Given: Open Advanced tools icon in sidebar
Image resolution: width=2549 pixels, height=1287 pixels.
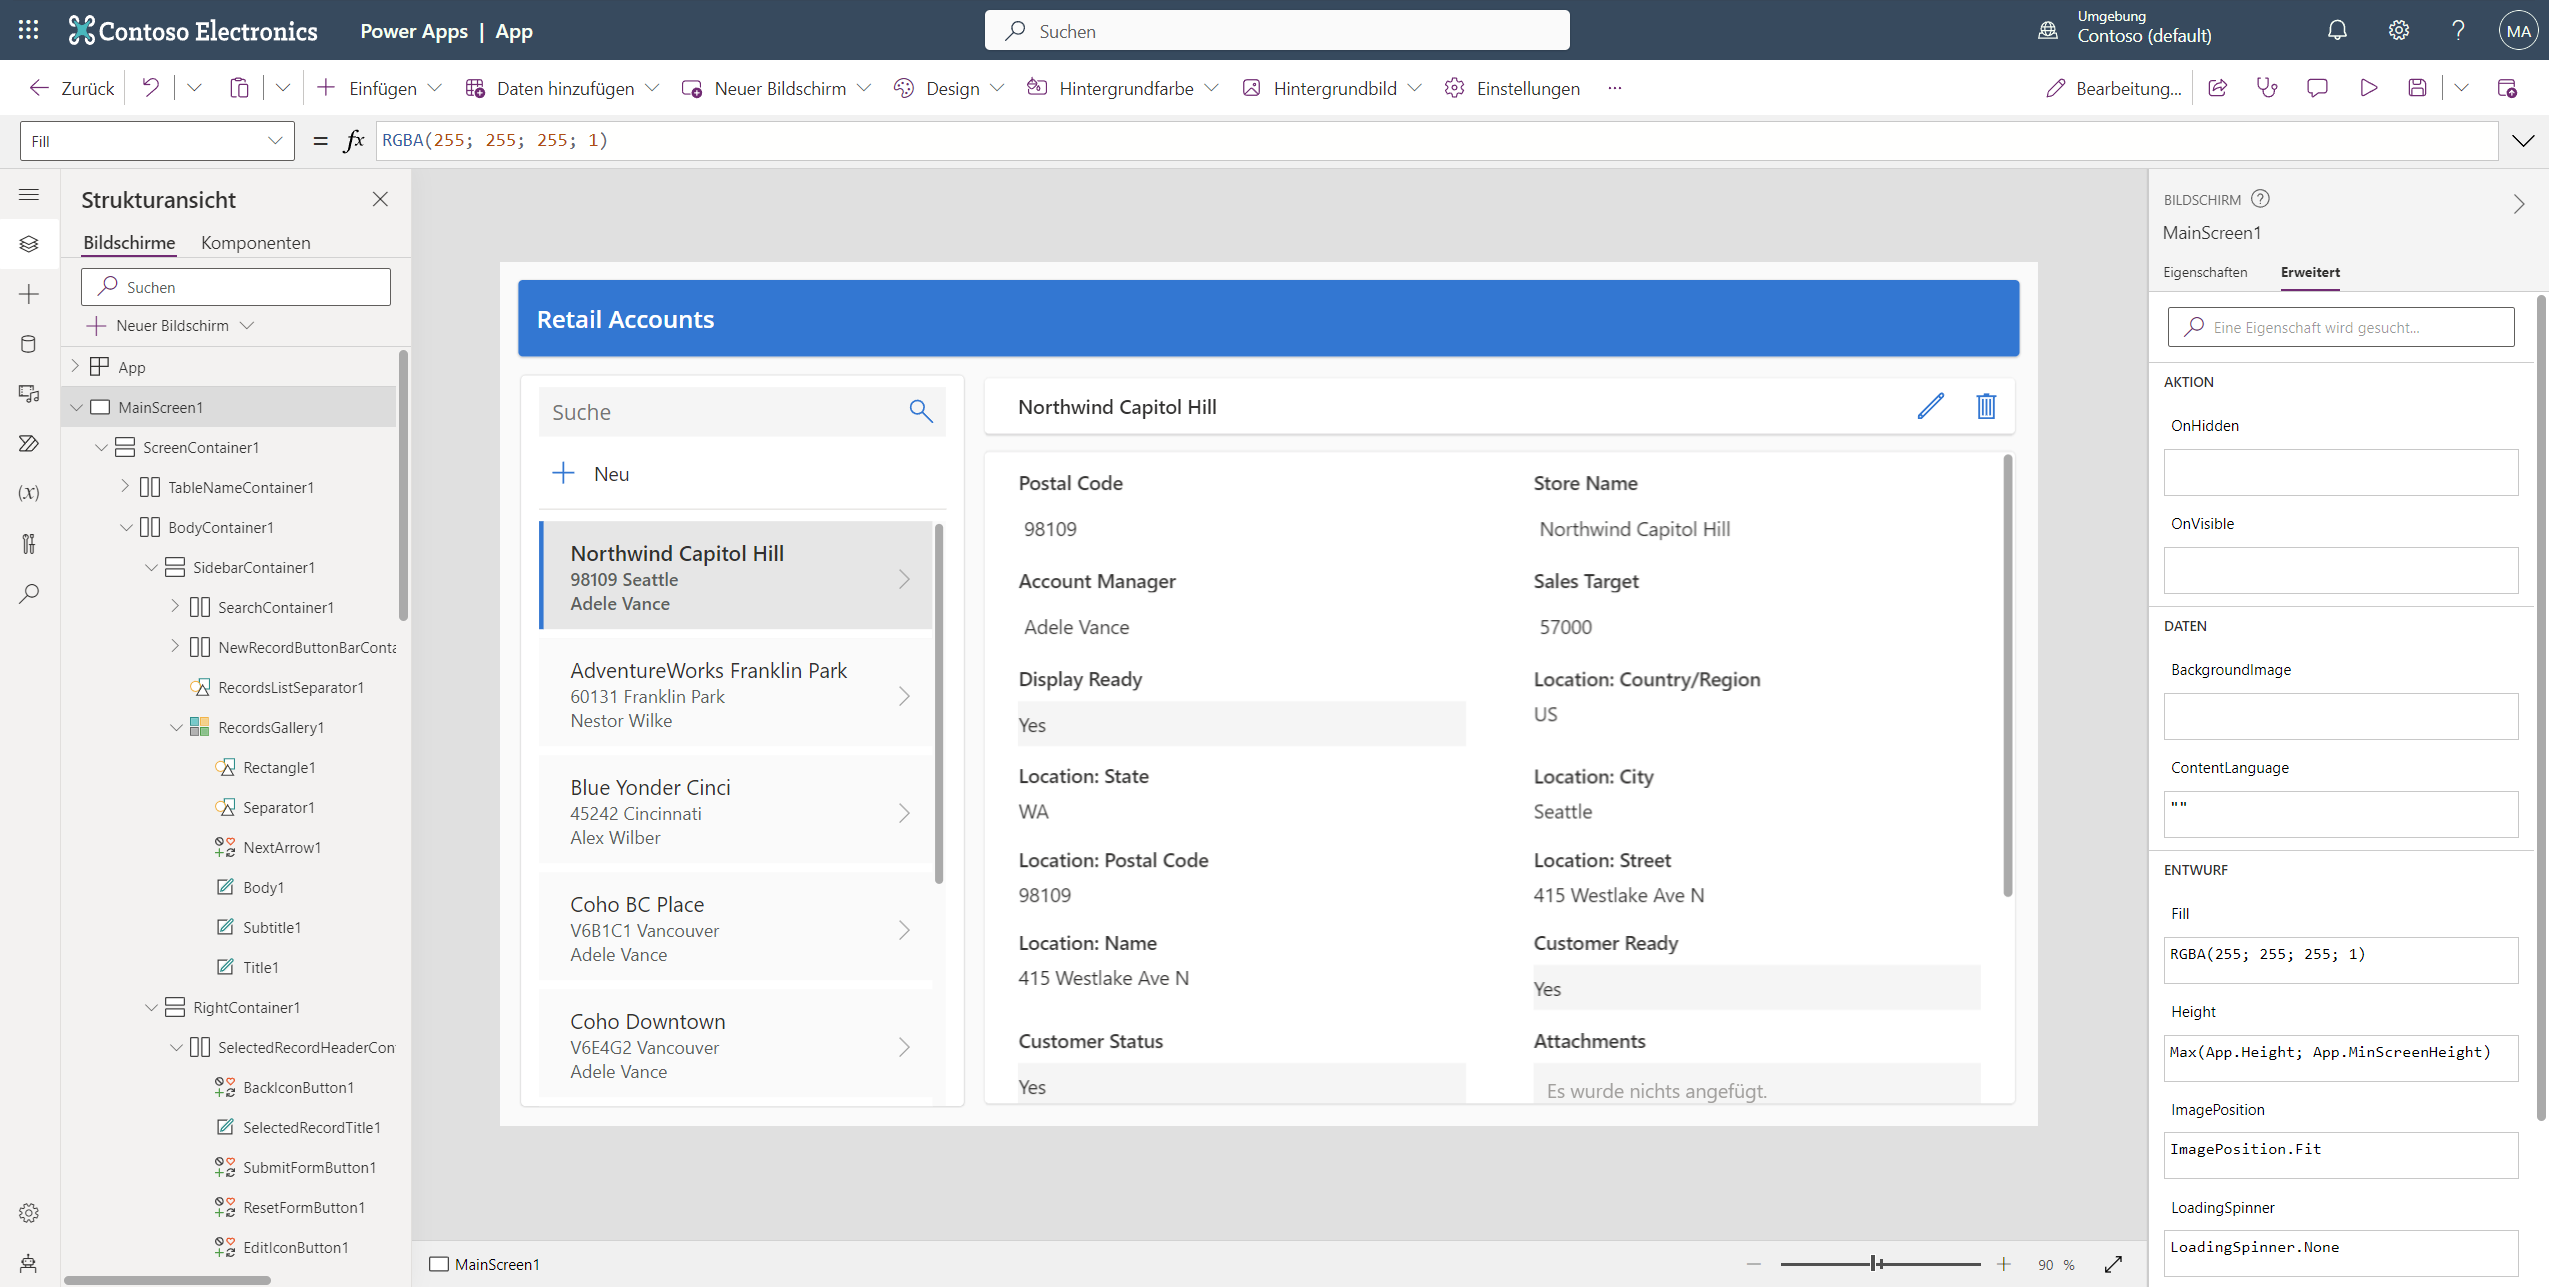Looking at the screenshot, I should click(29, 543).
